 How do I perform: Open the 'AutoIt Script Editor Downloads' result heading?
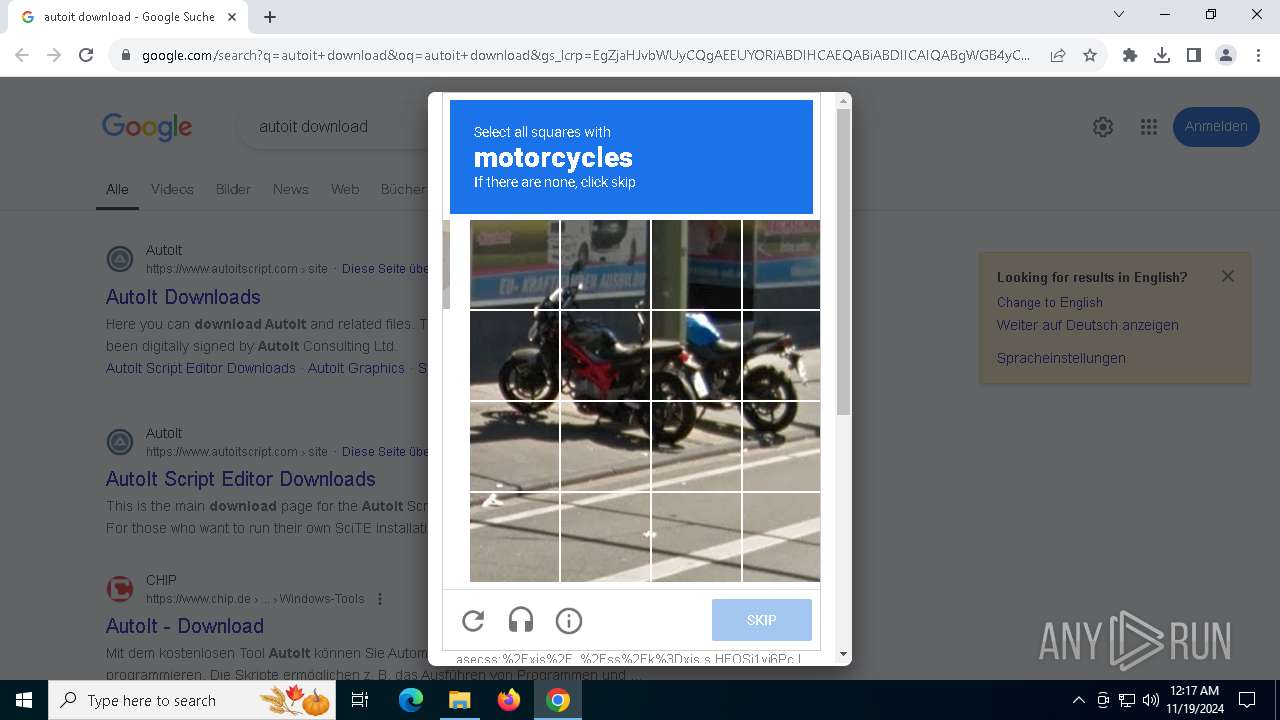pos(241,479)
